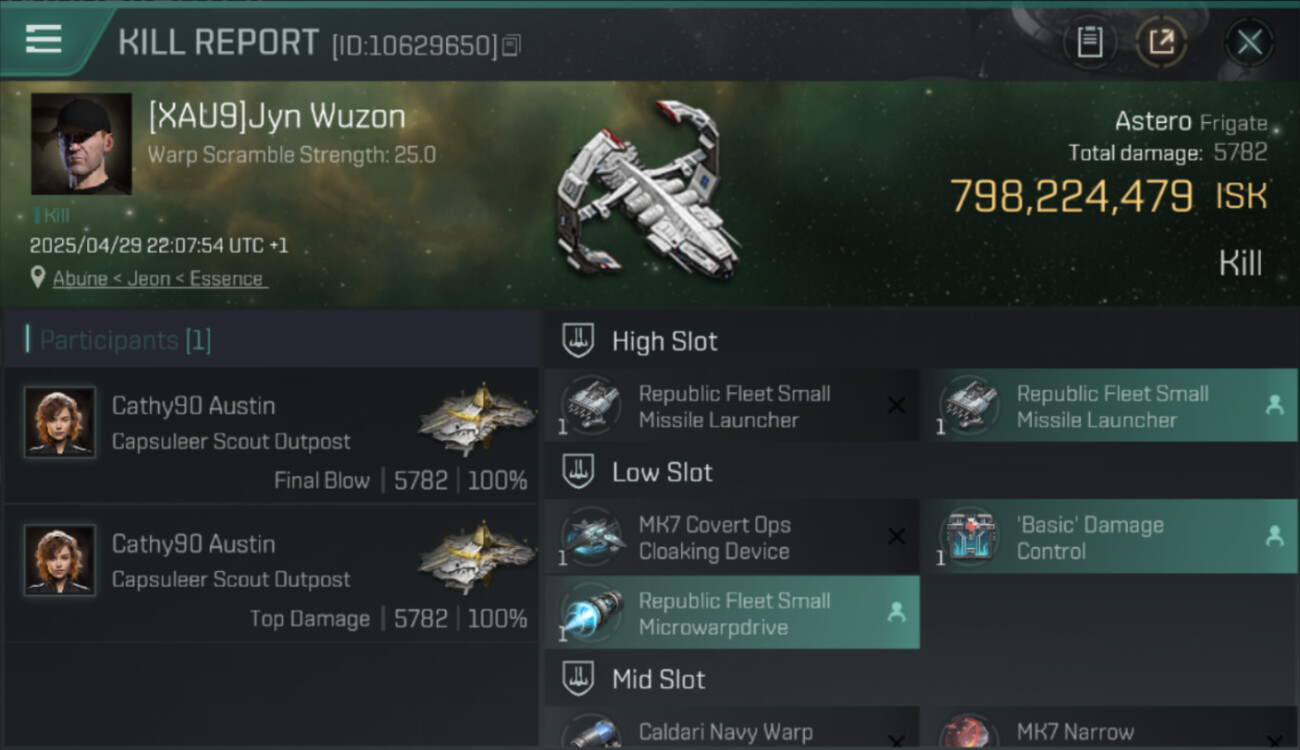The height and width of the screenshot is (750, 1300).
Task: Open Jyn Wuzon's pilot portrait
Action: pyautogui.click(x=81, y=144)
